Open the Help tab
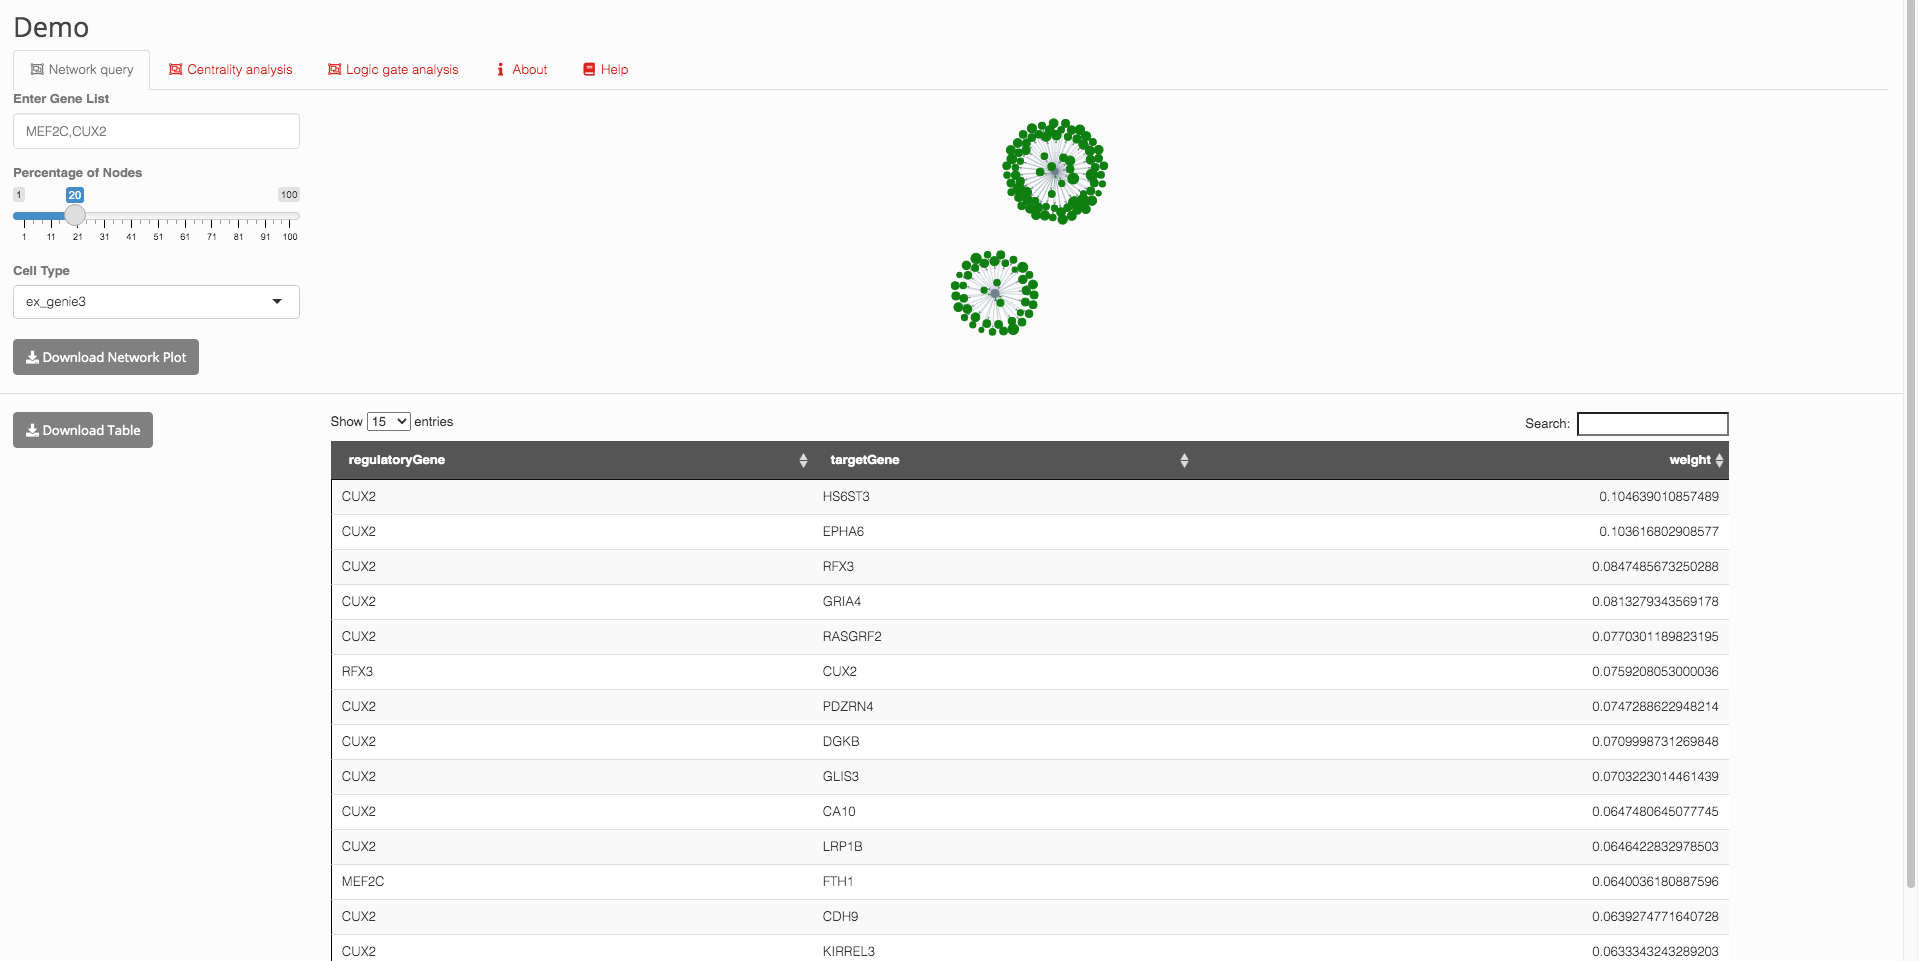Screen dimensions: 1918x961 click(606, 70)
